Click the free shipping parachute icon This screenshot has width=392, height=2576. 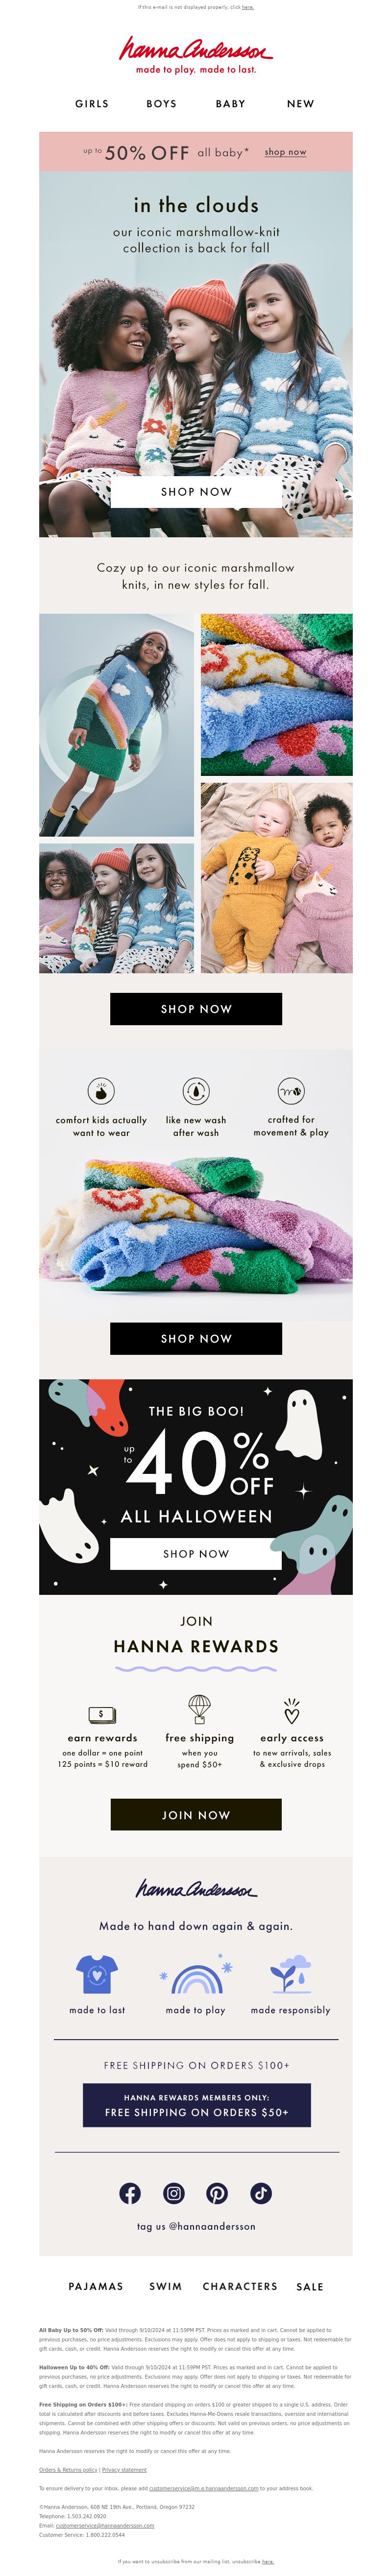(x=199, y=1709)
